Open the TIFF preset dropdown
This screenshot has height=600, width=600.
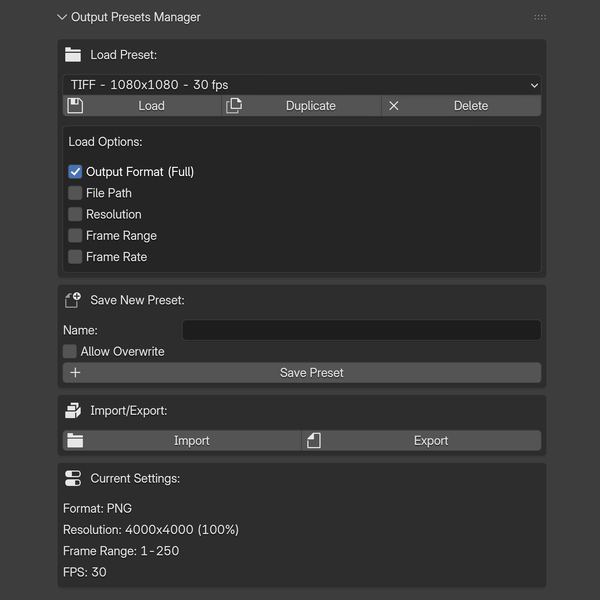(301, 85)
